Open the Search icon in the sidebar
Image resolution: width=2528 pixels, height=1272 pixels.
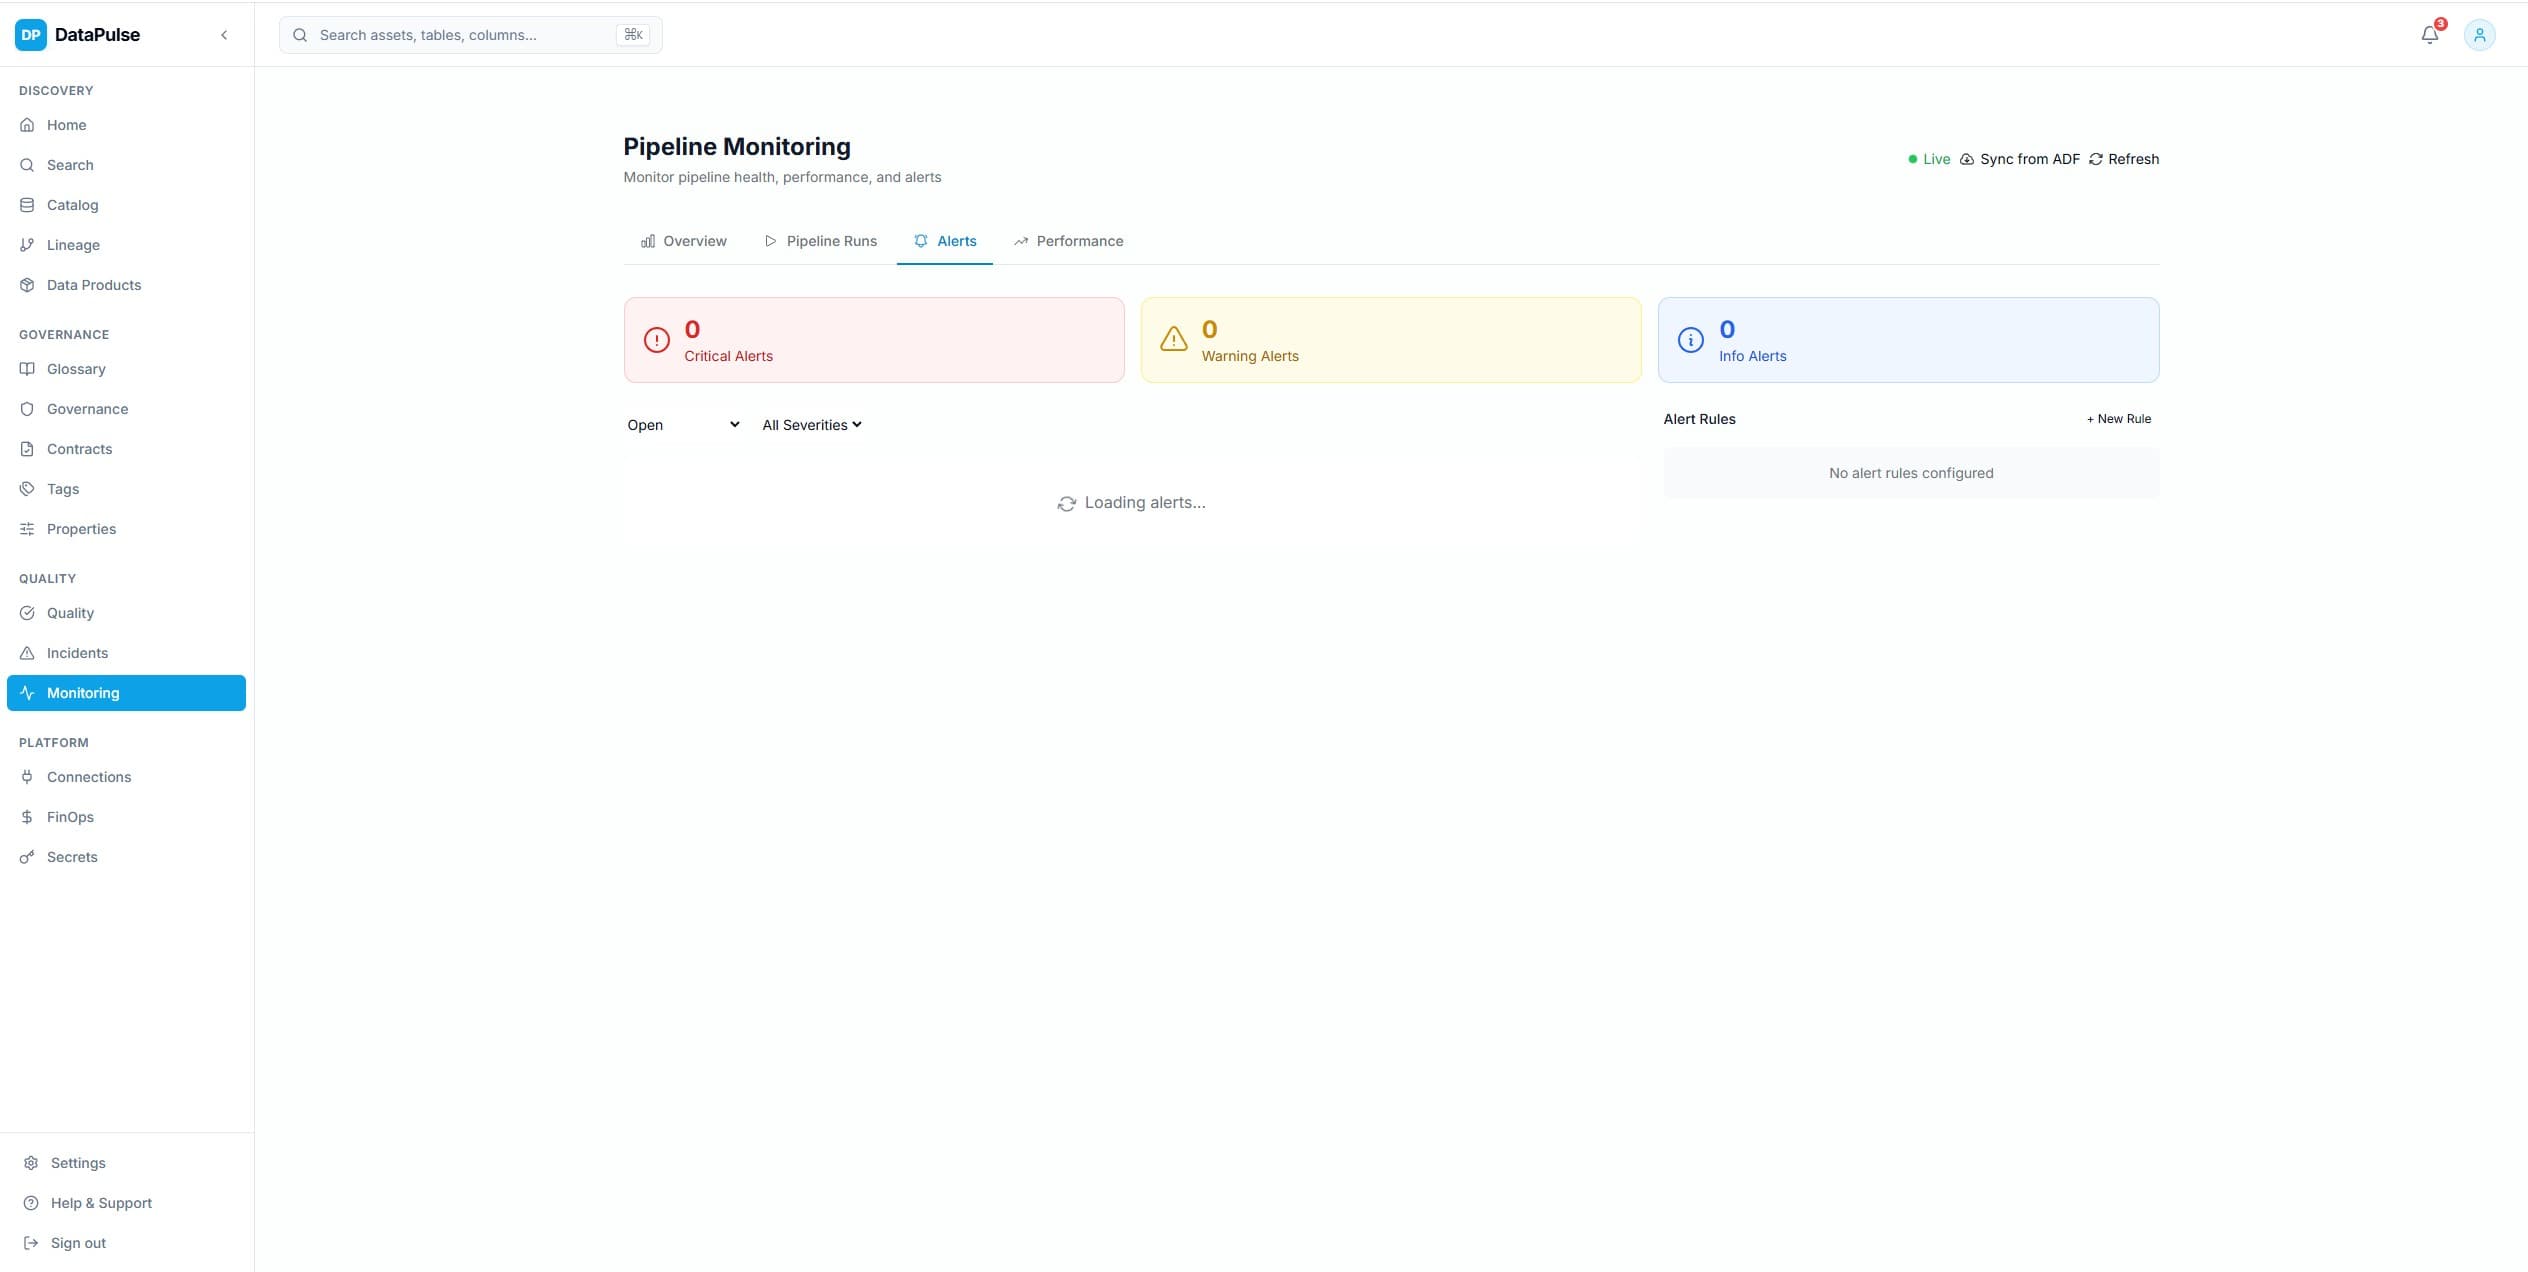click(x=27, y=164)
